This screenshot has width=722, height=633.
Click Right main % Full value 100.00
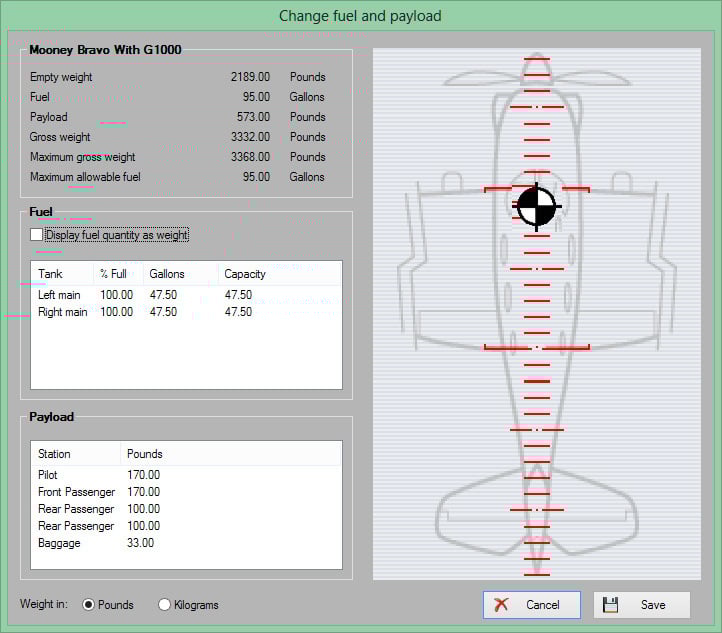click(x=116, y=312)
